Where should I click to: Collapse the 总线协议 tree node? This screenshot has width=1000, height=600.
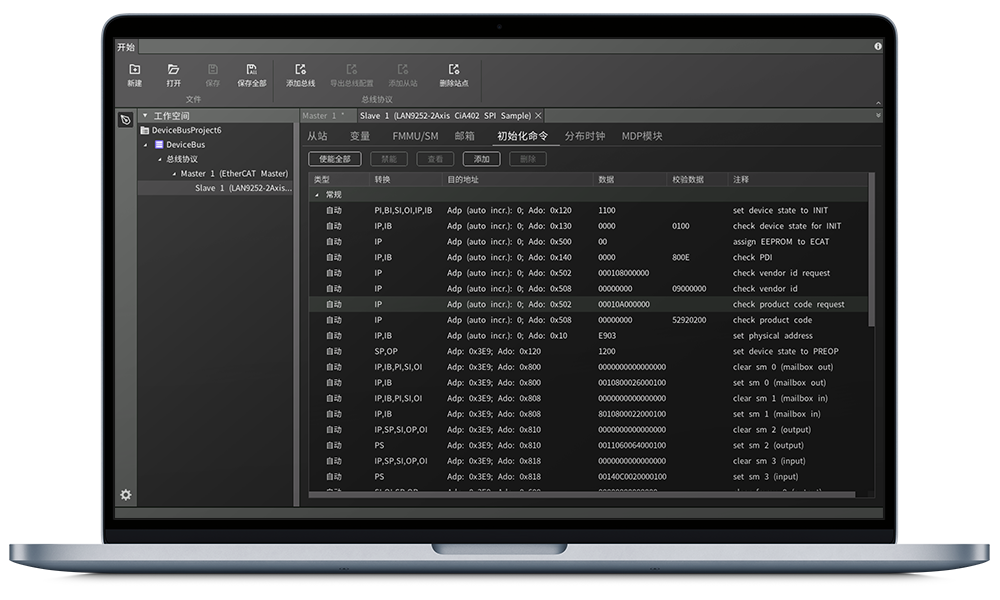pos(160,159)
